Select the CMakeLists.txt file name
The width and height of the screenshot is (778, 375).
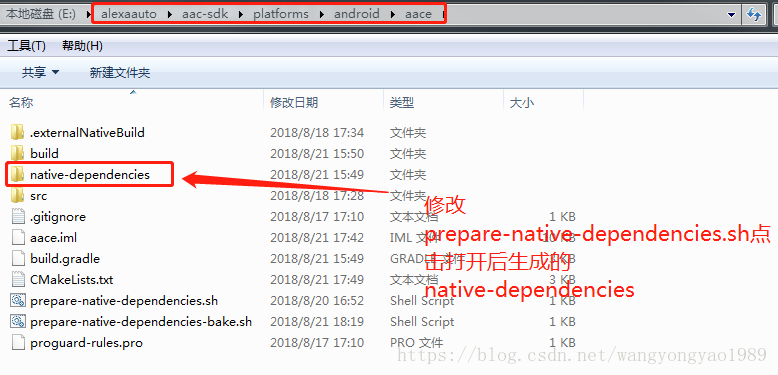point(71,279)
